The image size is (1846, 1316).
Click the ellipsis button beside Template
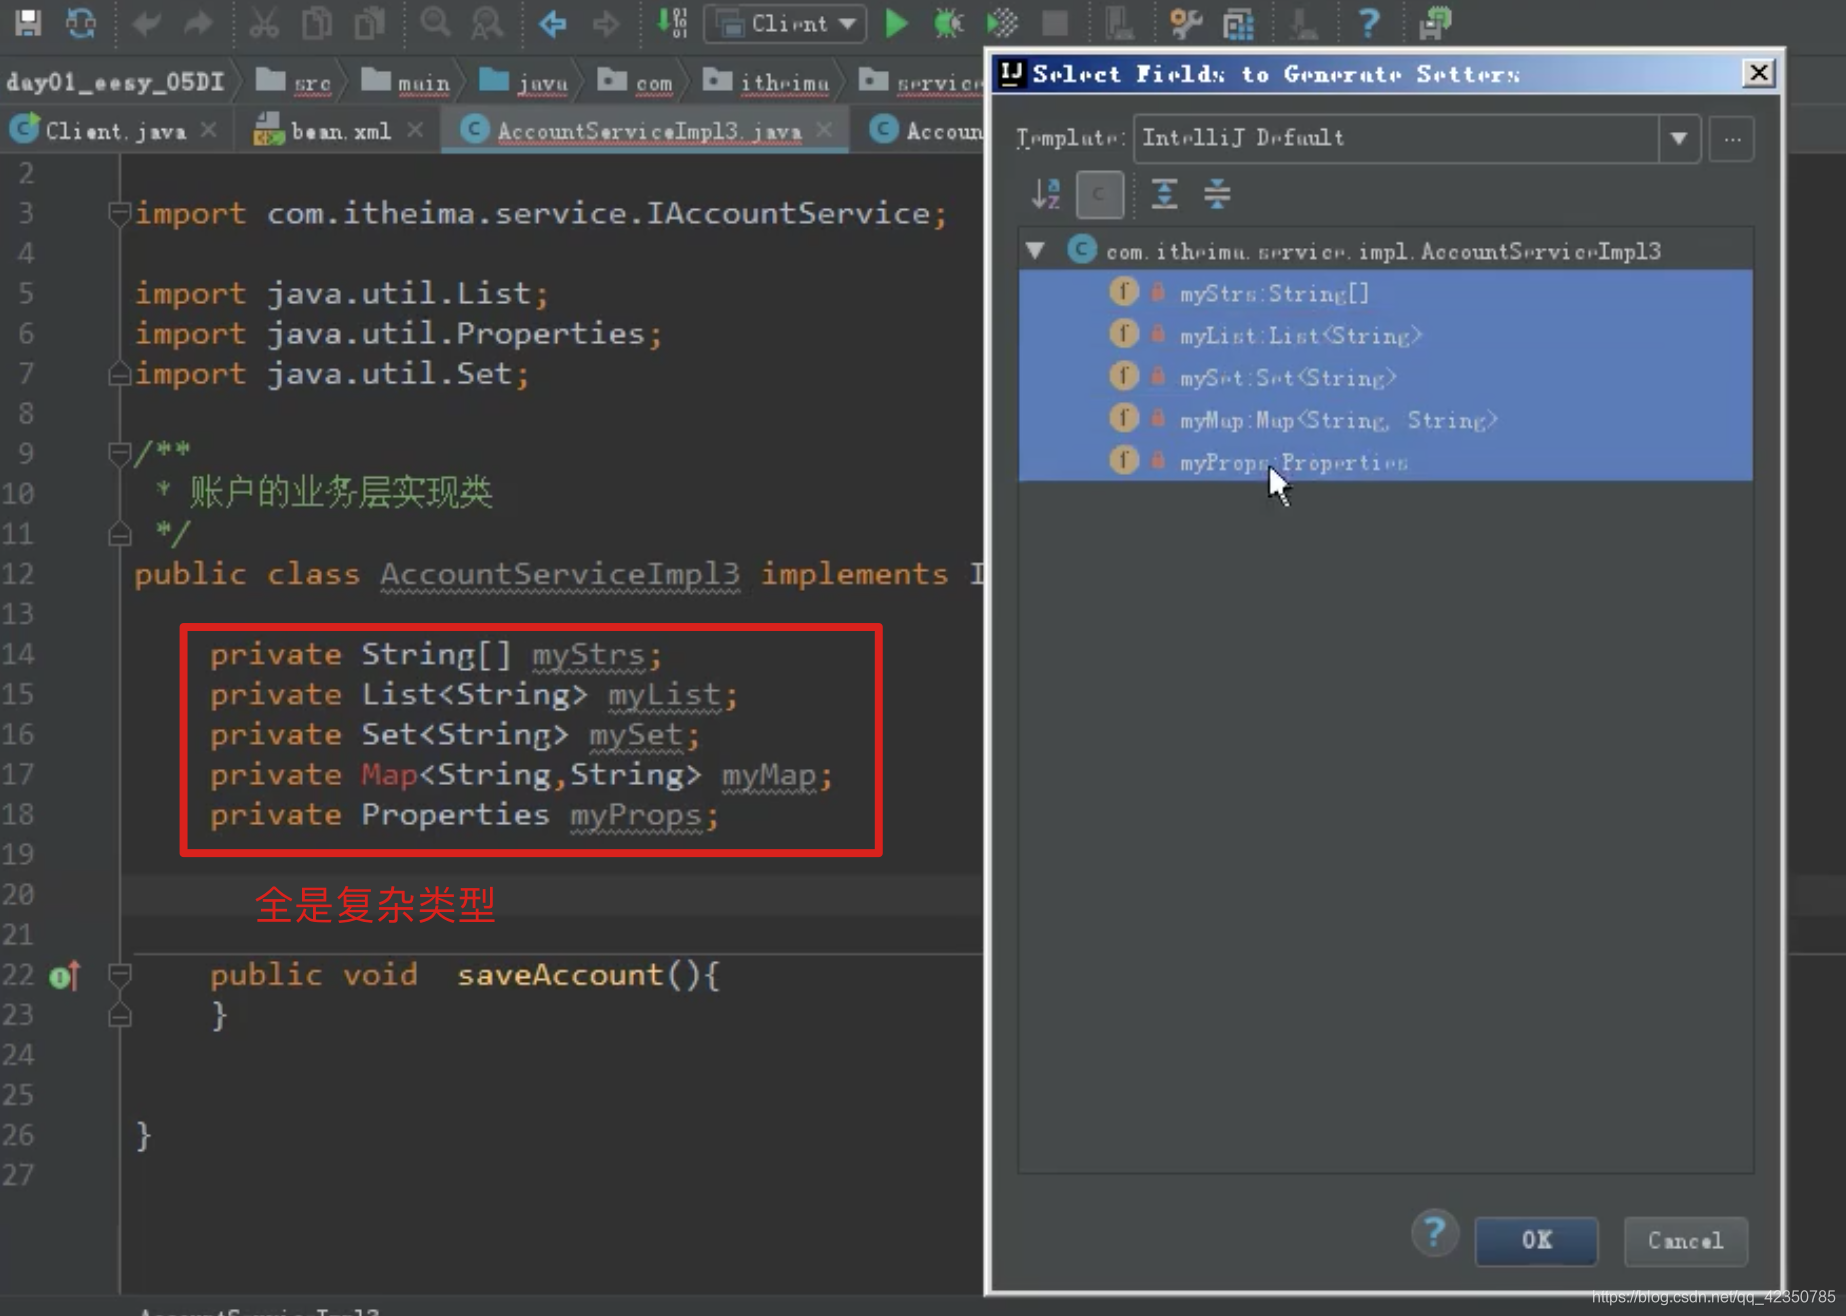pyautogui.click(x=1731, y=138)
